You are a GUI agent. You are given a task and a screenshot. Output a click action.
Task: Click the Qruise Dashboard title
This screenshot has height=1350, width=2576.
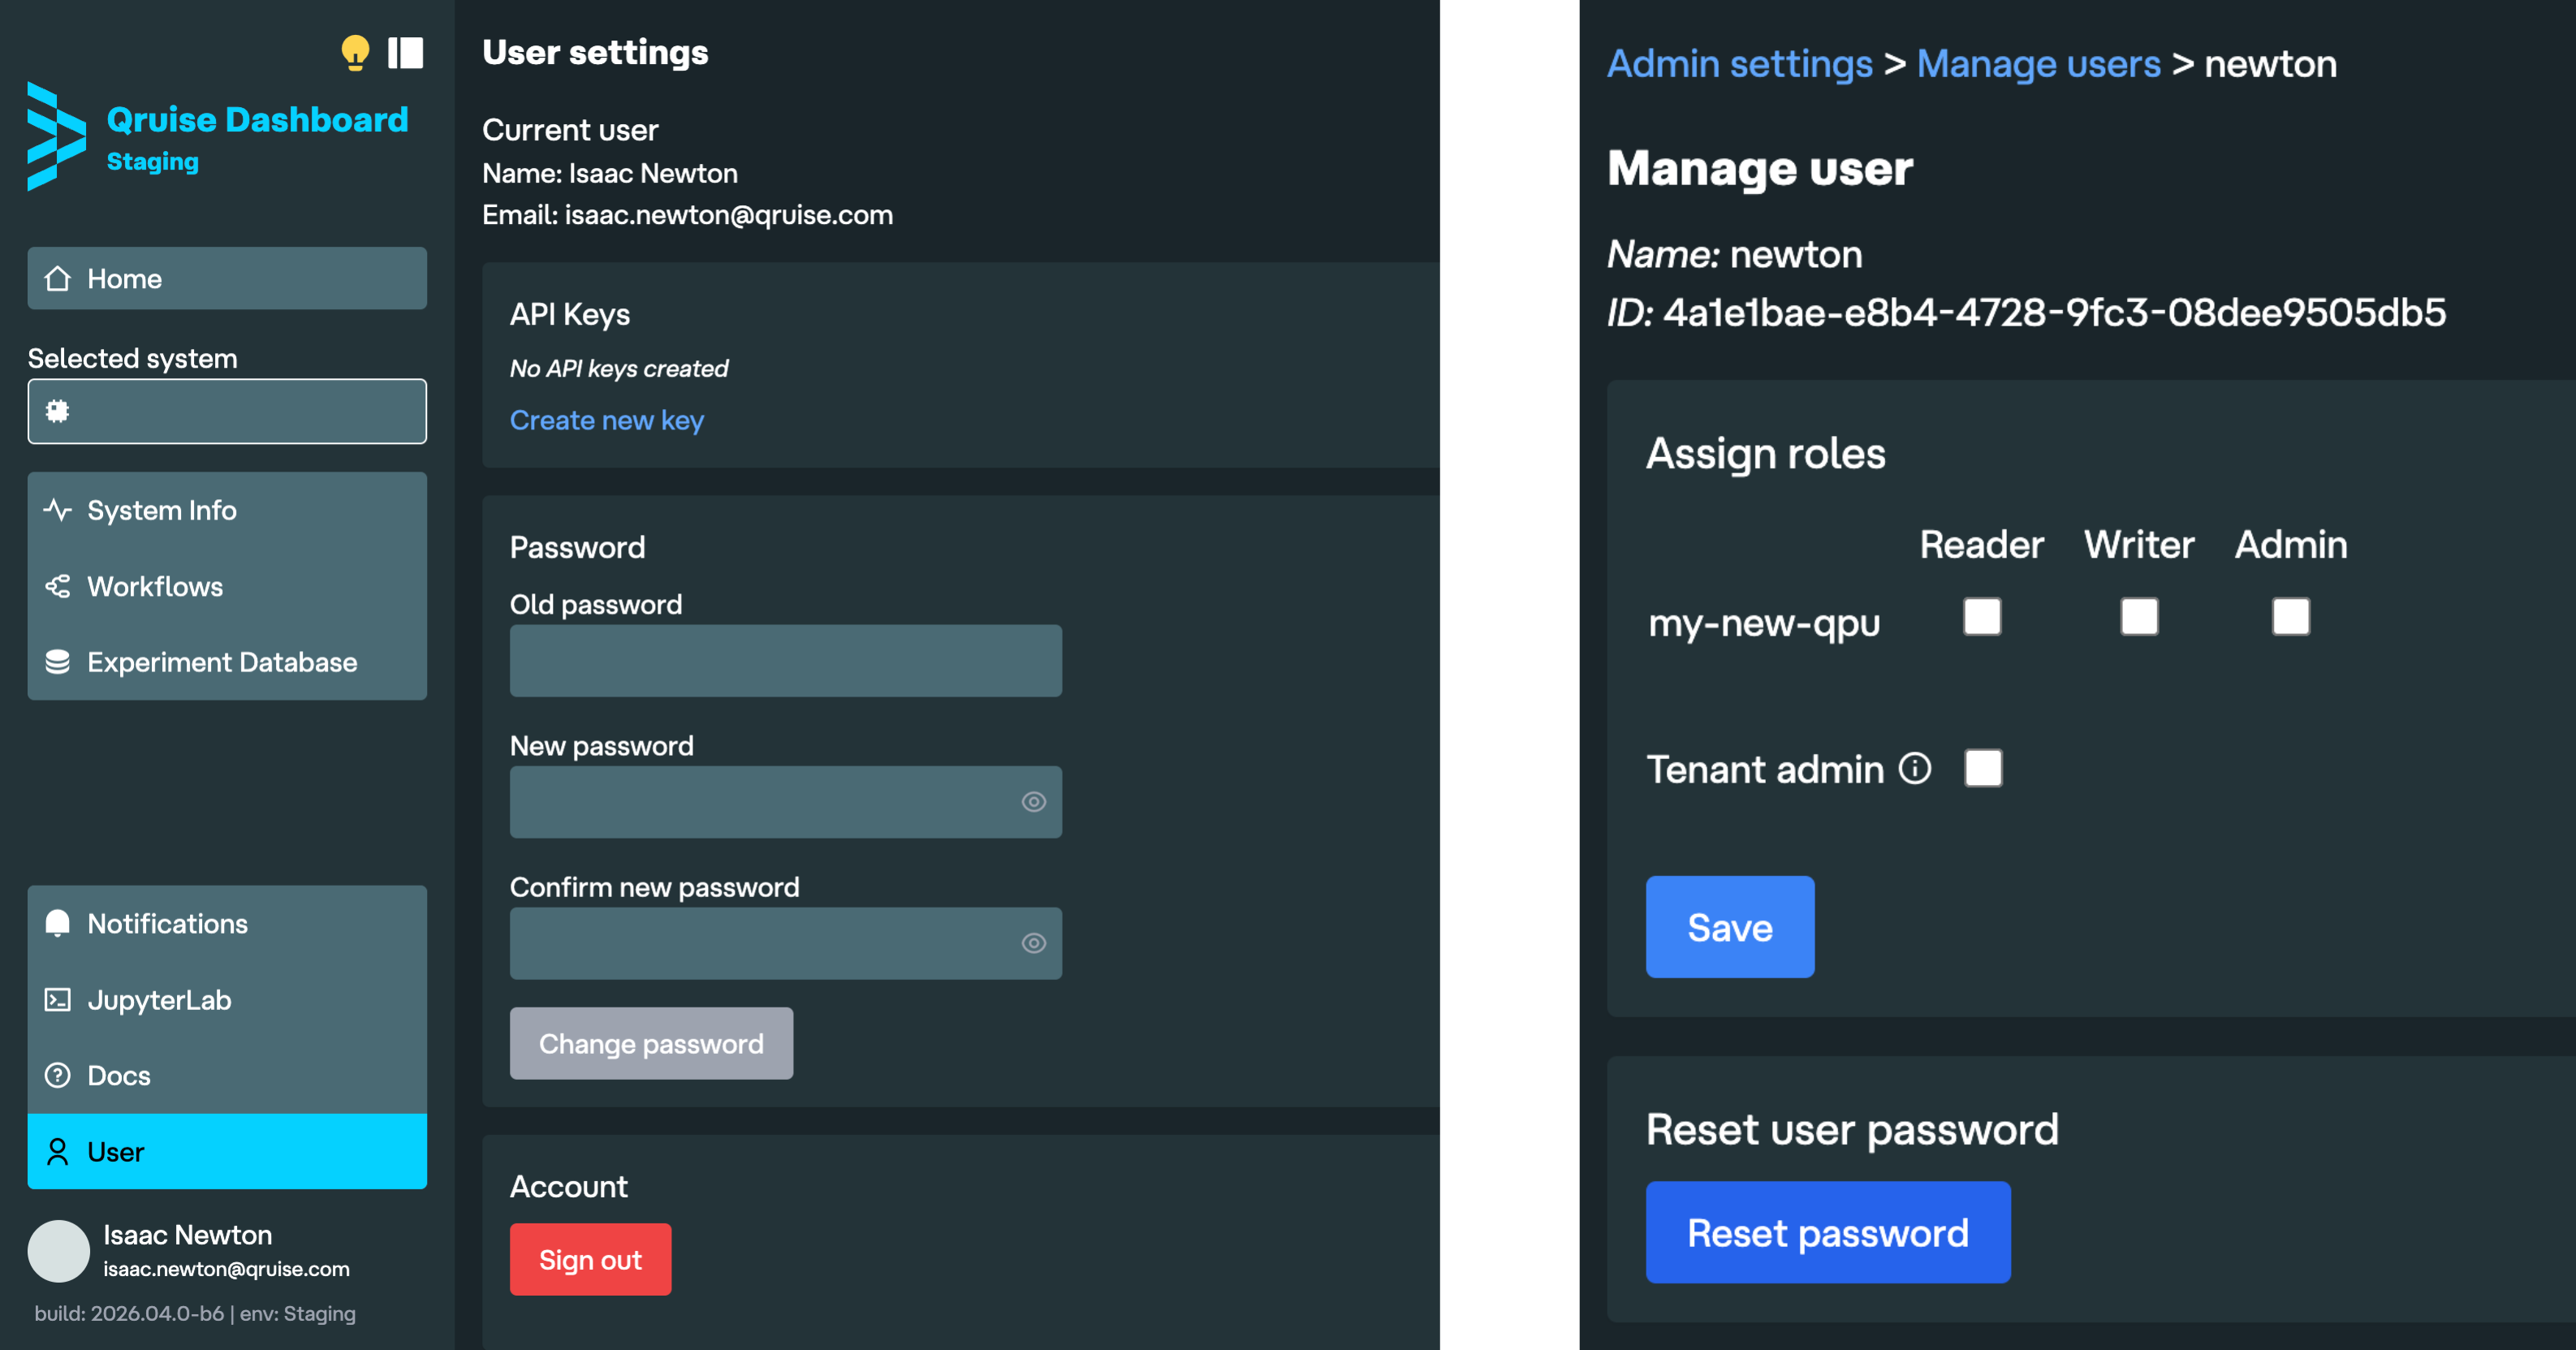(257, 119)
